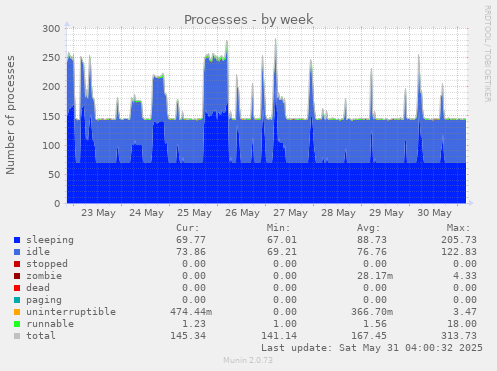Click the '28 May' x-axis label
The width and height of the screenshot is (497, 371).
[x=338, y=213]
